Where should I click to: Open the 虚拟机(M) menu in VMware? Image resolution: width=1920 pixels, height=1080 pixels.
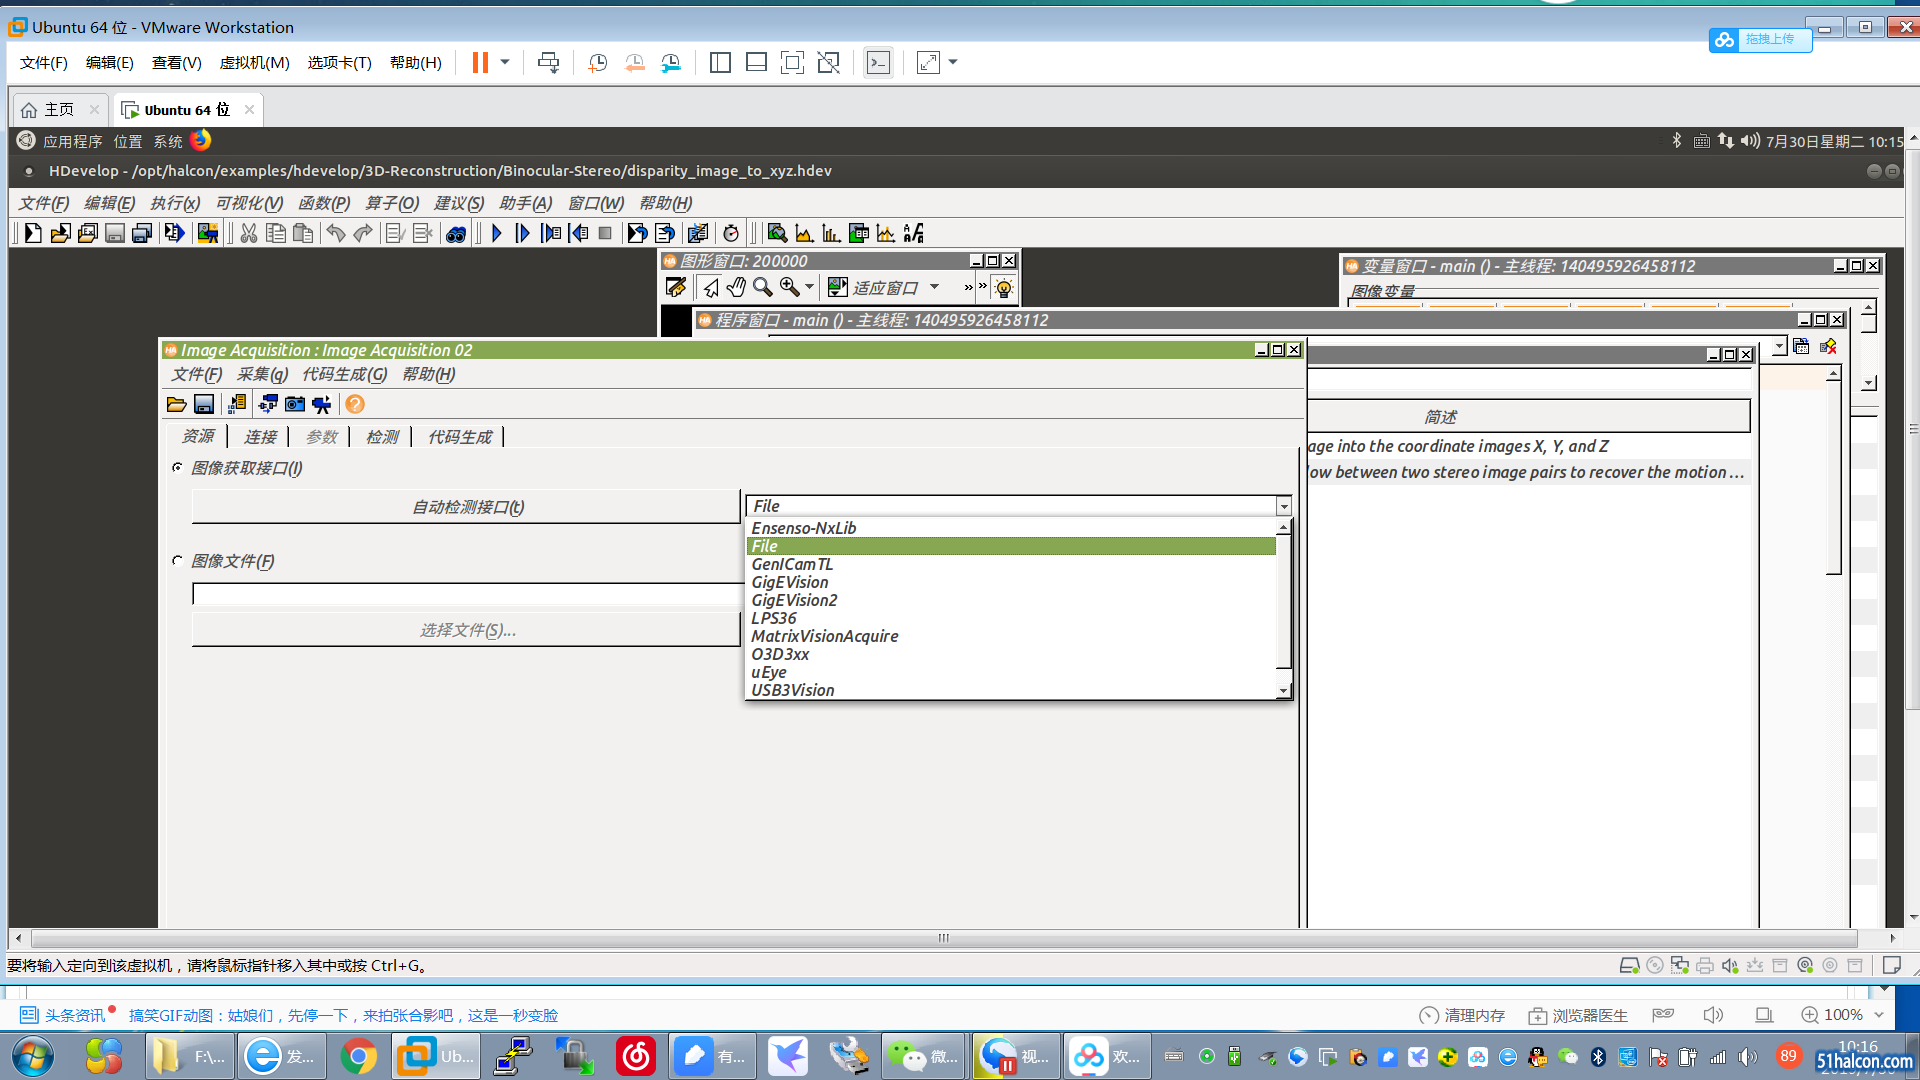pyautogui.click(x=254, y=62)
